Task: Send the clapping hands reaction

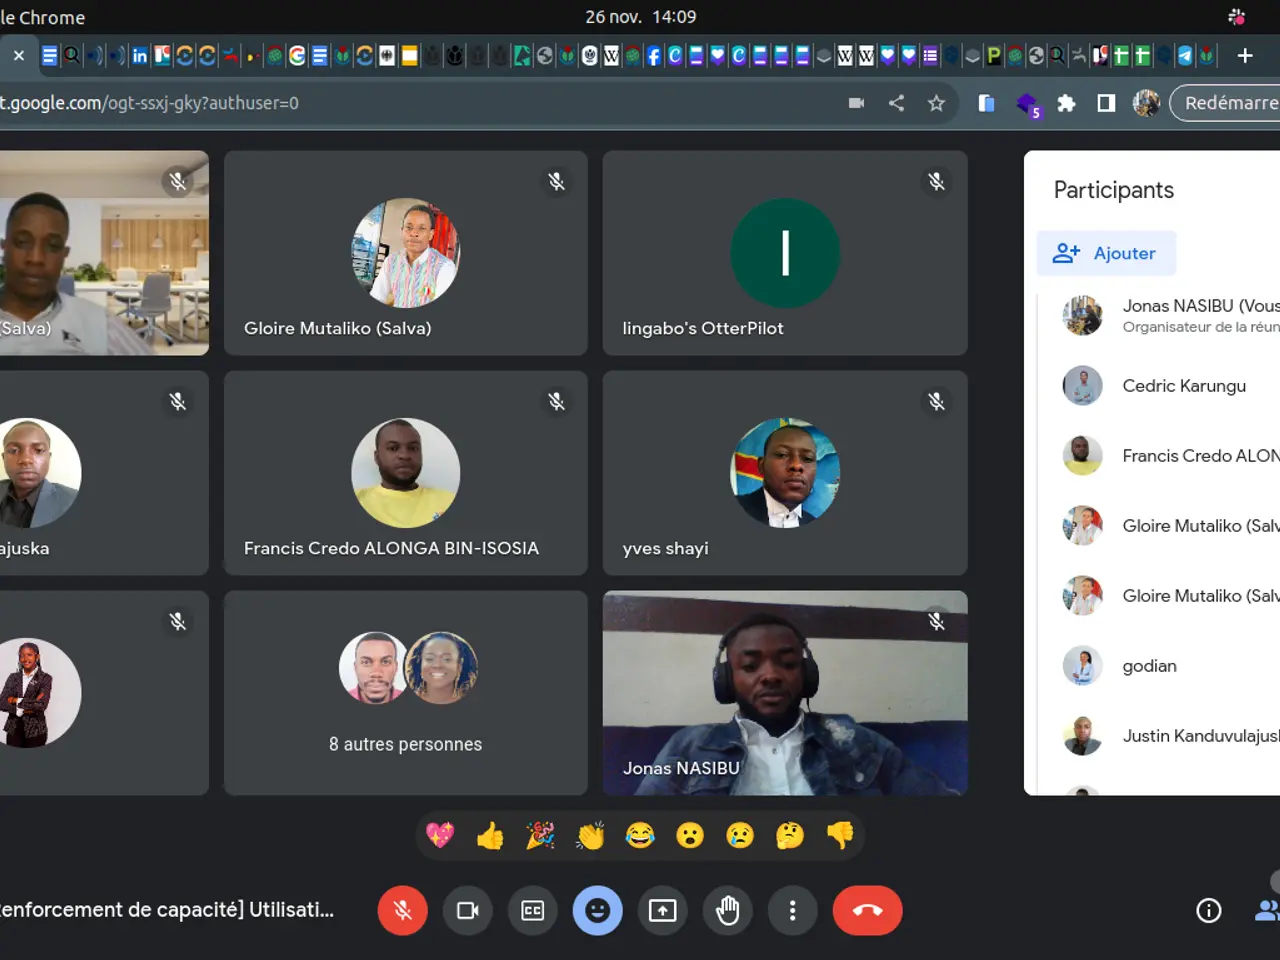Action: point(590,835)
